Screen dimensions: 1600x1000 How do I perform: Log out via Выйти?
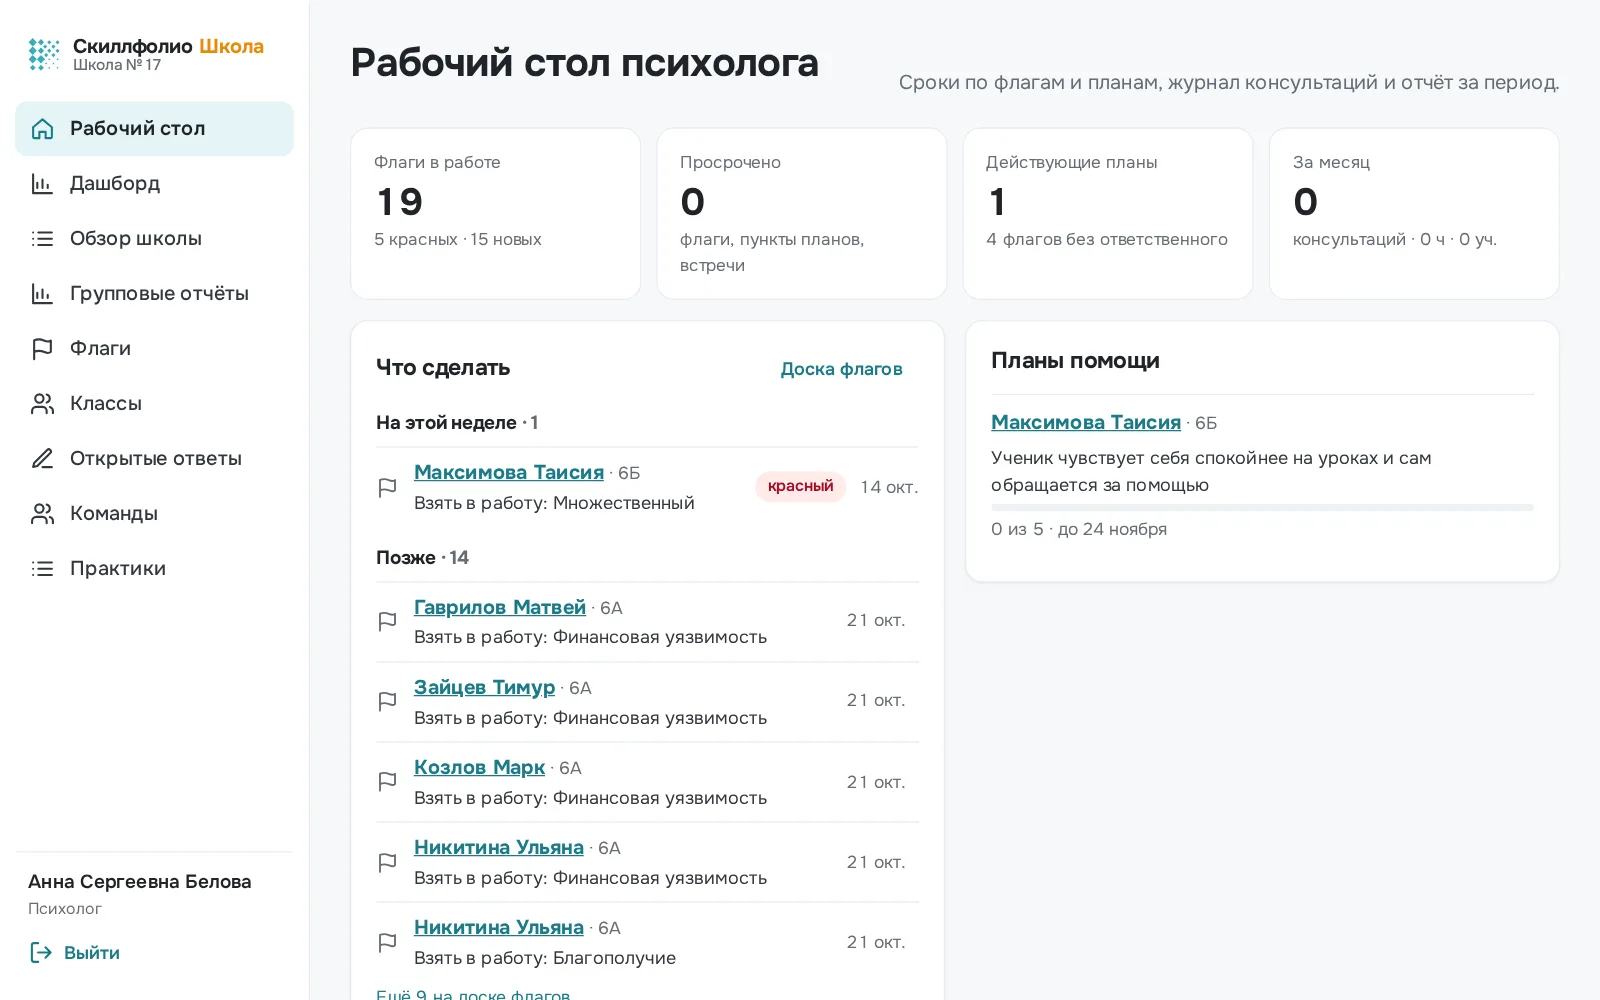pyautogui.click(x=75, y=953)
